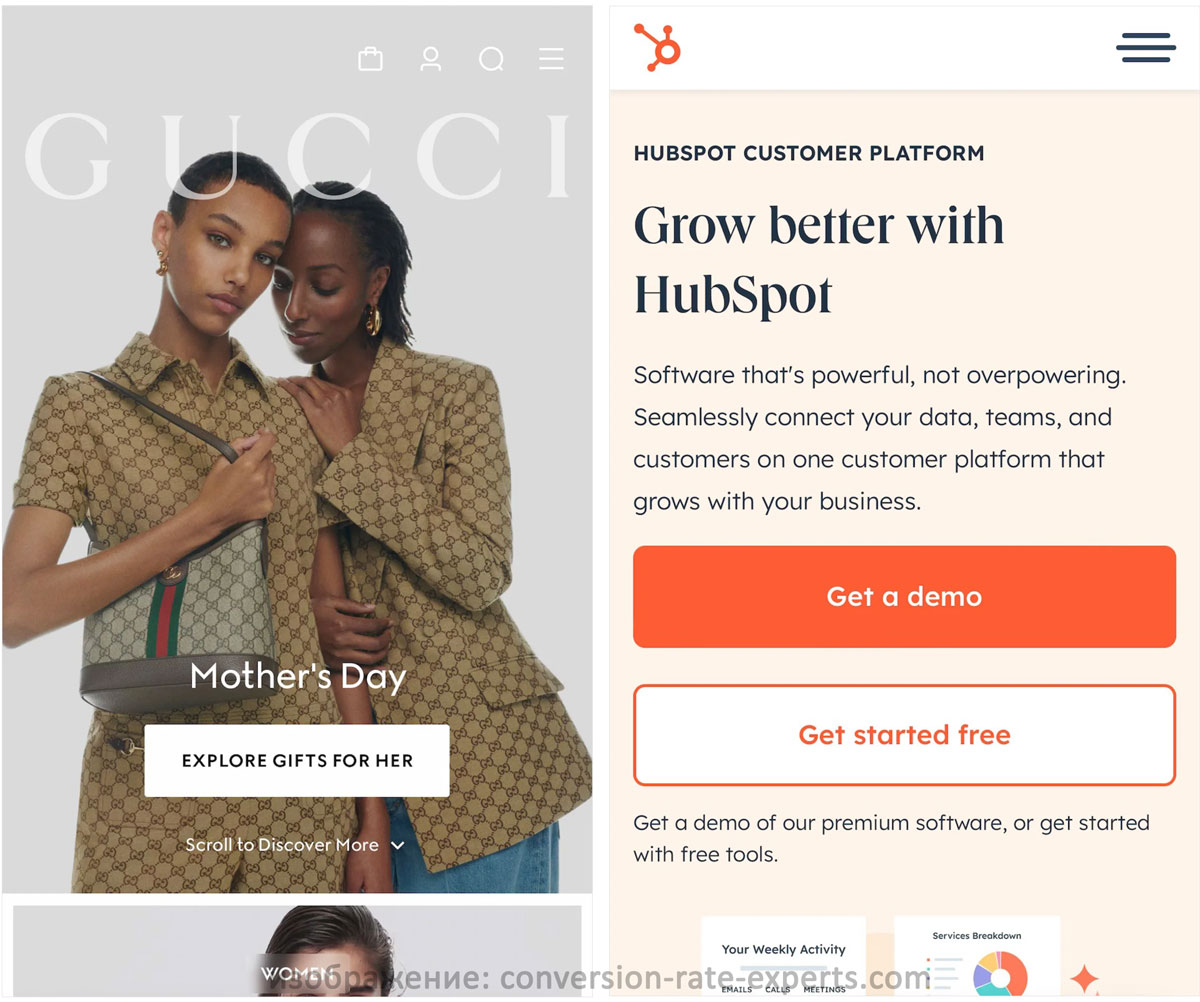Open the HubSpot hamburger menu
The width and height of the screenshot is (1200, 1002).
click(1146, 47)
